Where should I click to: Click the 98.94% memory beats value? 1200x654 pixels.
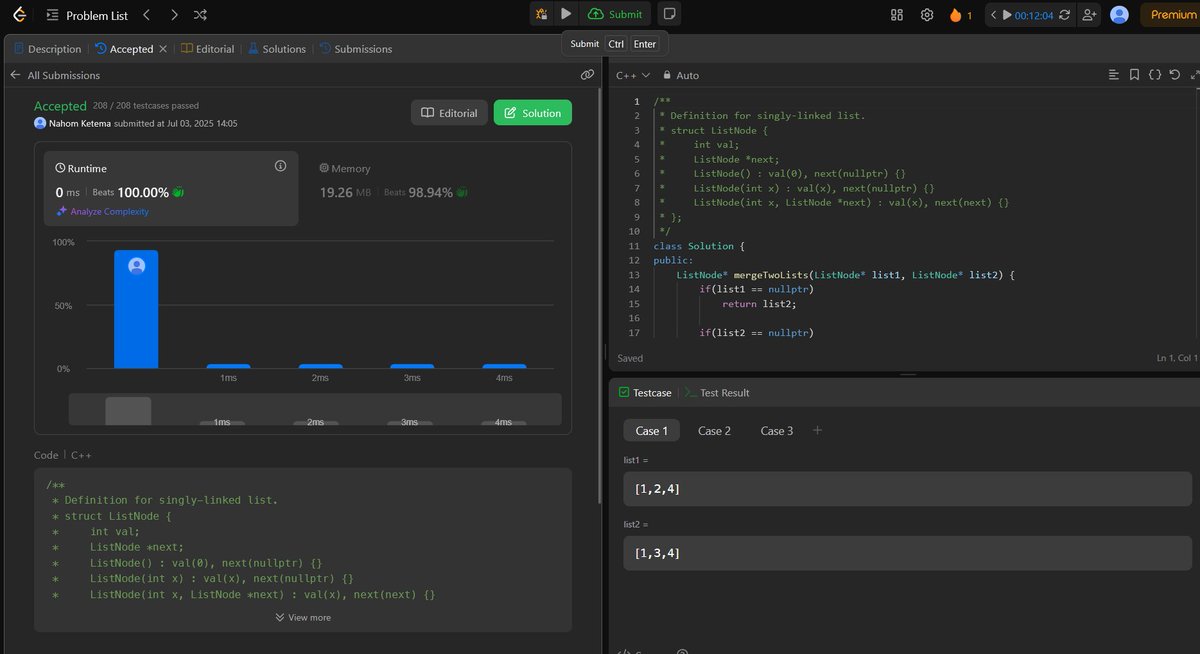point(431,192)
